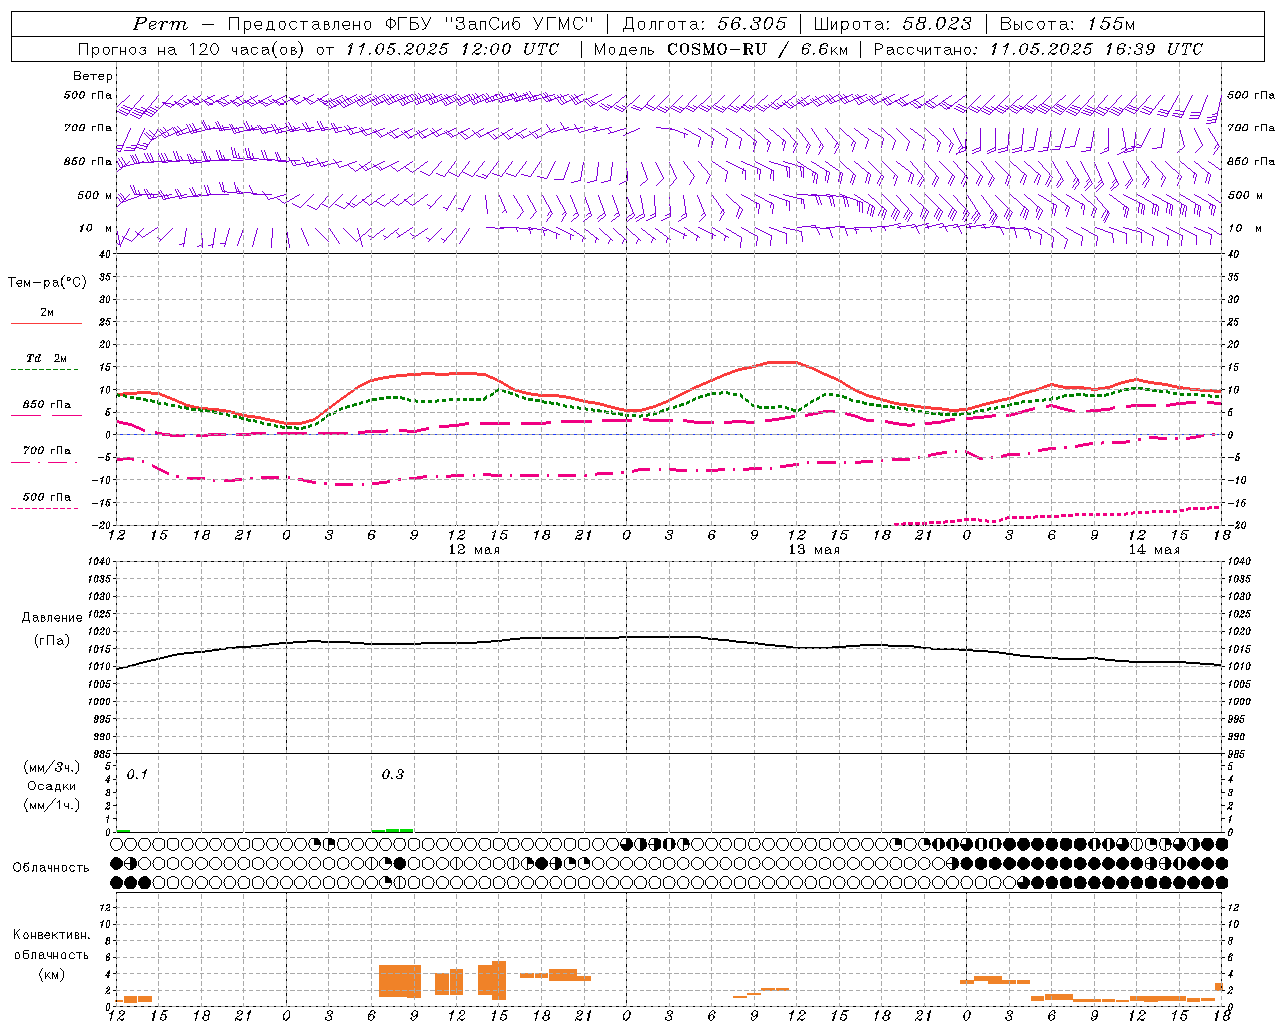Viewport: 1280px width, 1024px height.
Task: Click the "Perm" station name in header
Action: pos(160,24)
